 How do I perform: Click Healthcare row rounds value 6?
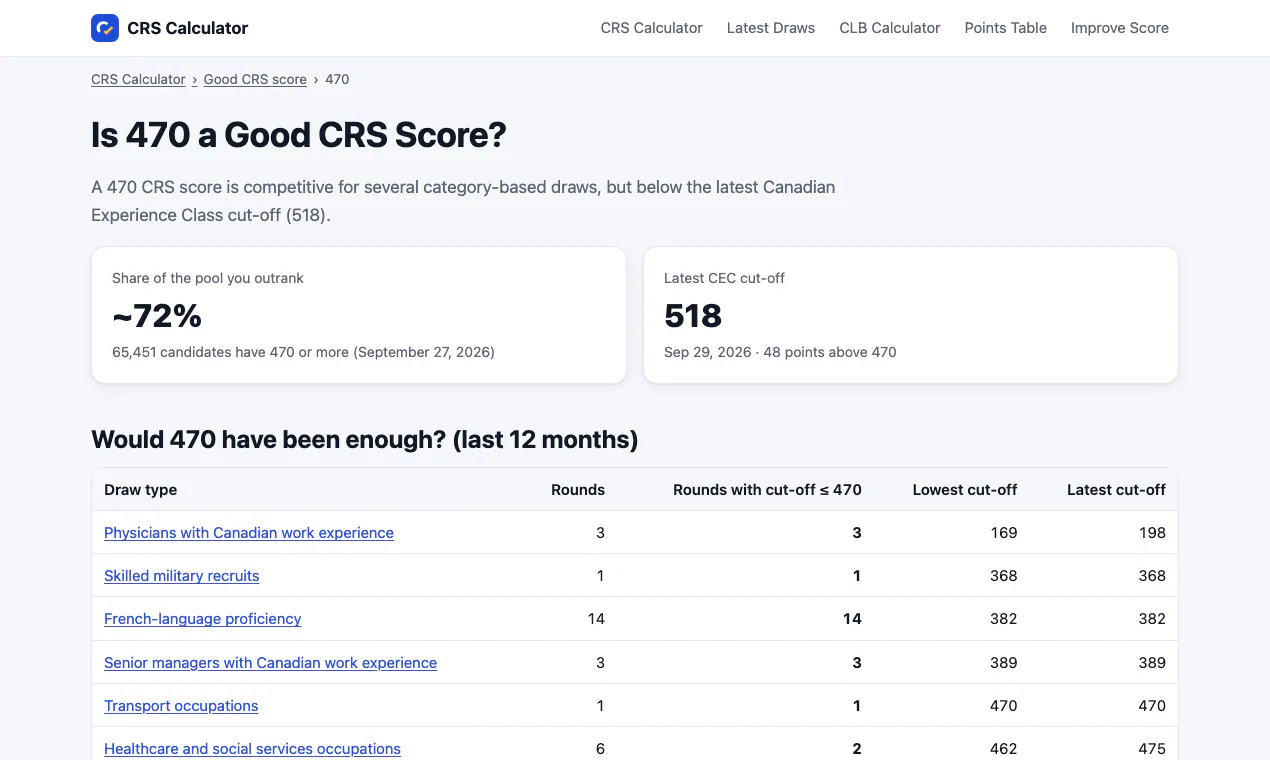(x=600, y=749)
